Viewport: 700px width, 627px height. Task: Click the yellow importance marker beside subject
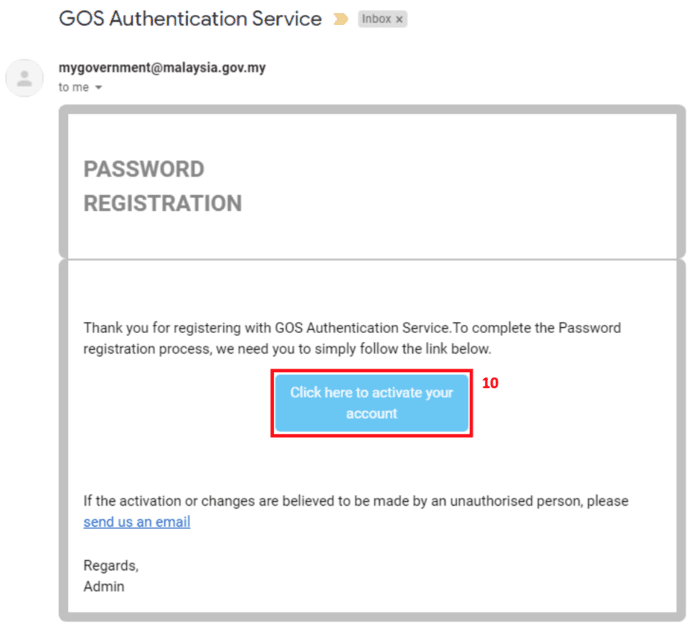pos(340,19)
